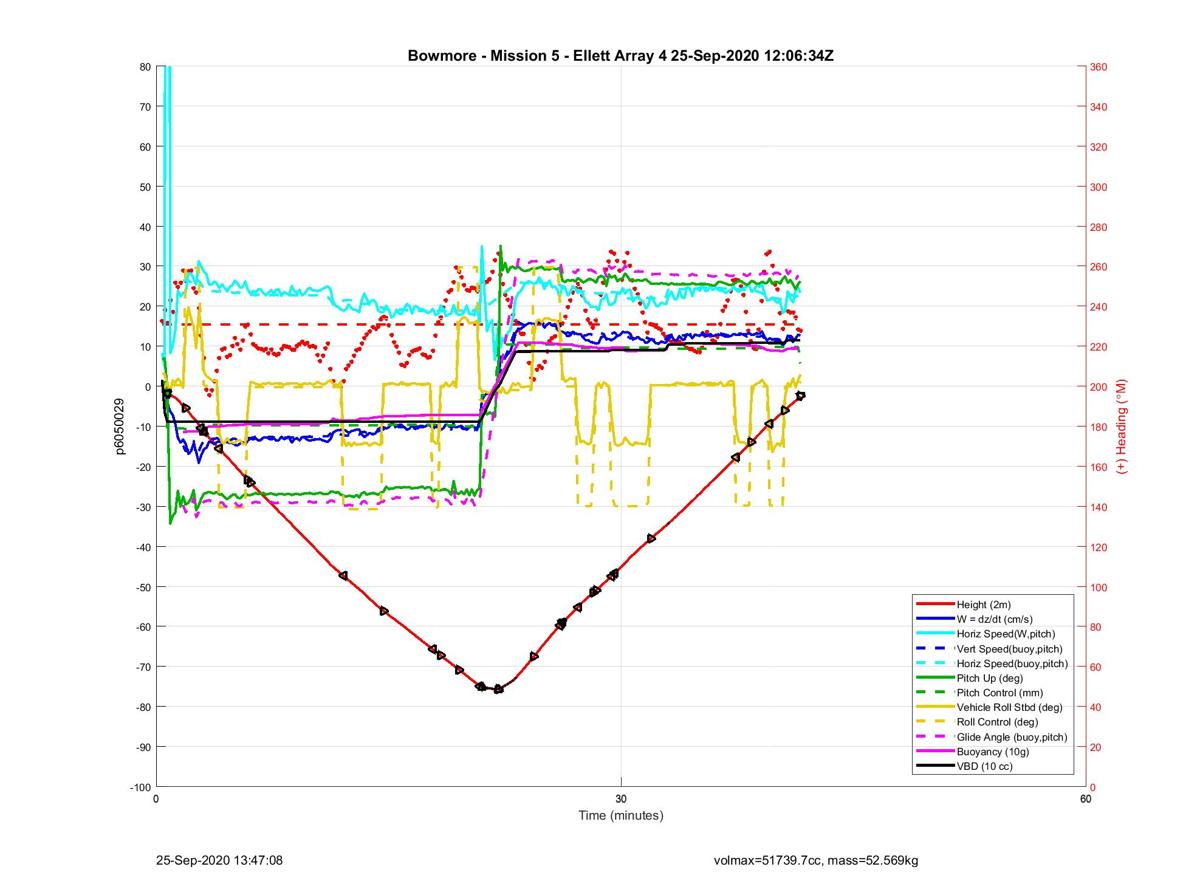
Task: Click the volmax=51739.7cc, mass=52.569kg footer text
Action: (816, 860)
